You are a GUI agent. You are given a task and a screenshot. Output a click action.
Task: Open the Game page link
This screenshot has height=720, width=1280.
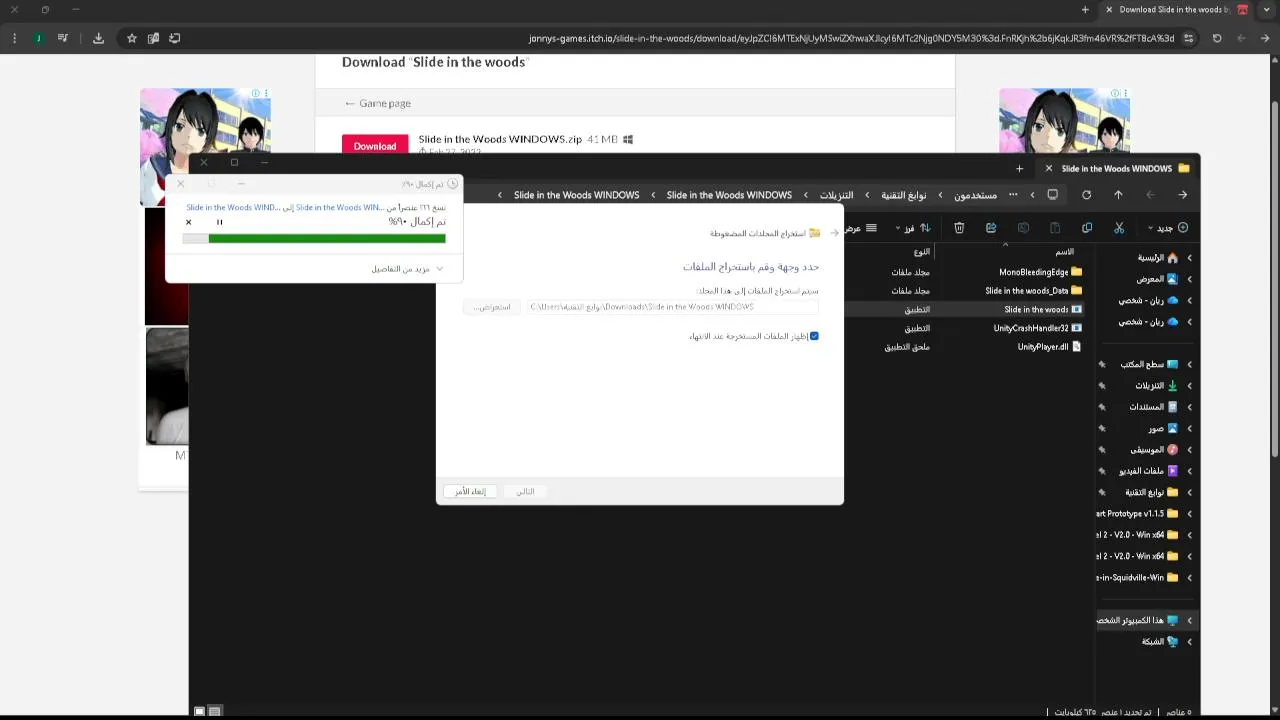pos(378,103)
